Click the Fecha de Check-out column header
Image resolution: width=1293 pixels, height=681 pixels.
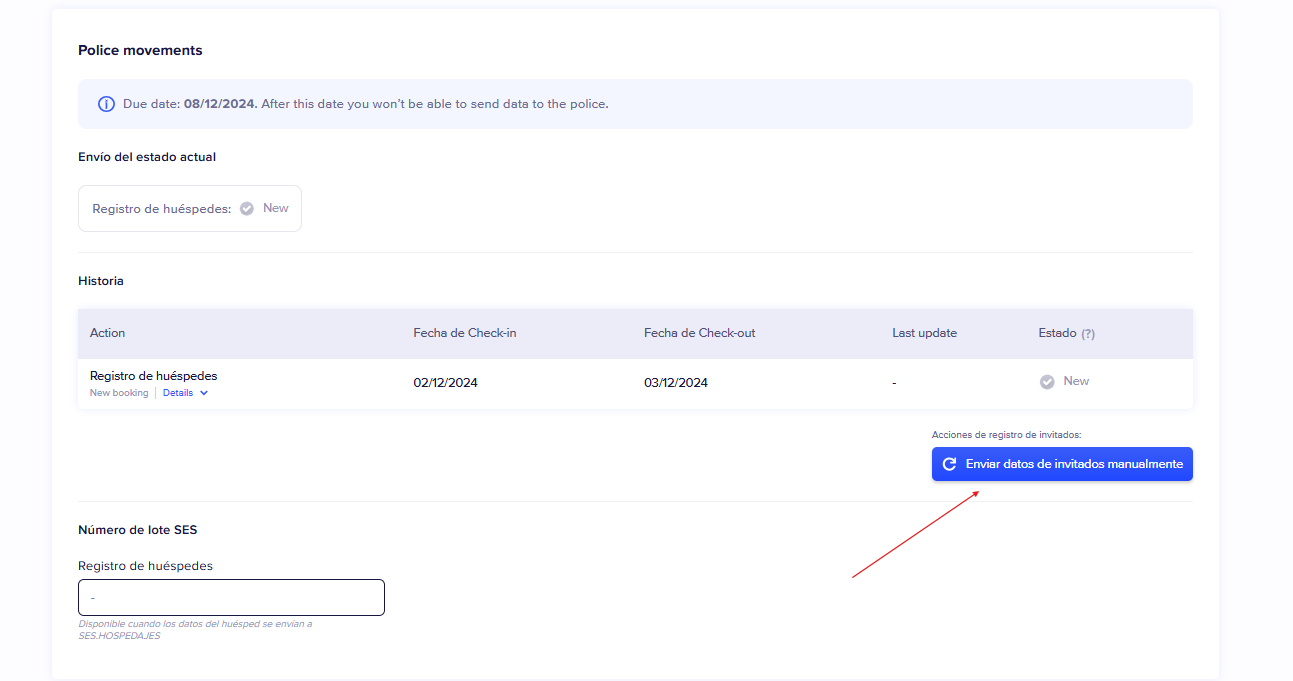pyautogui.click(x=700, y=333)
